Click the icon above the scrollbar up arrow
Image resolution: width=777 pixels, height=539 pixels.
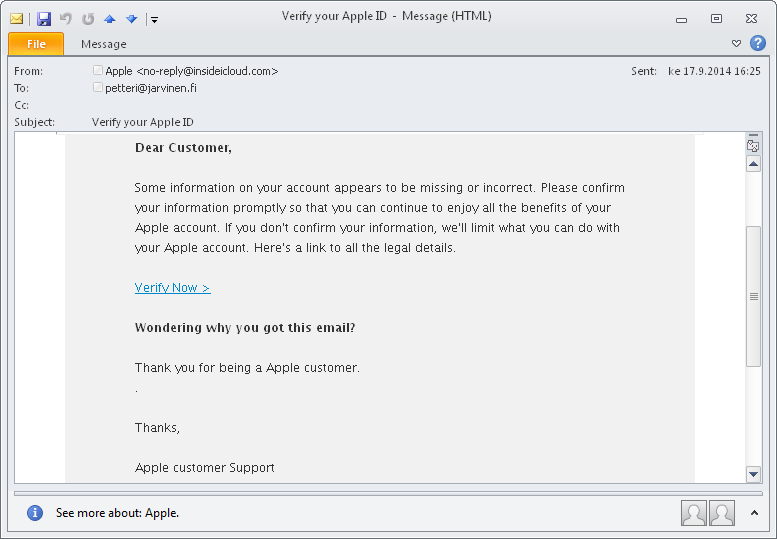point(753,145)
